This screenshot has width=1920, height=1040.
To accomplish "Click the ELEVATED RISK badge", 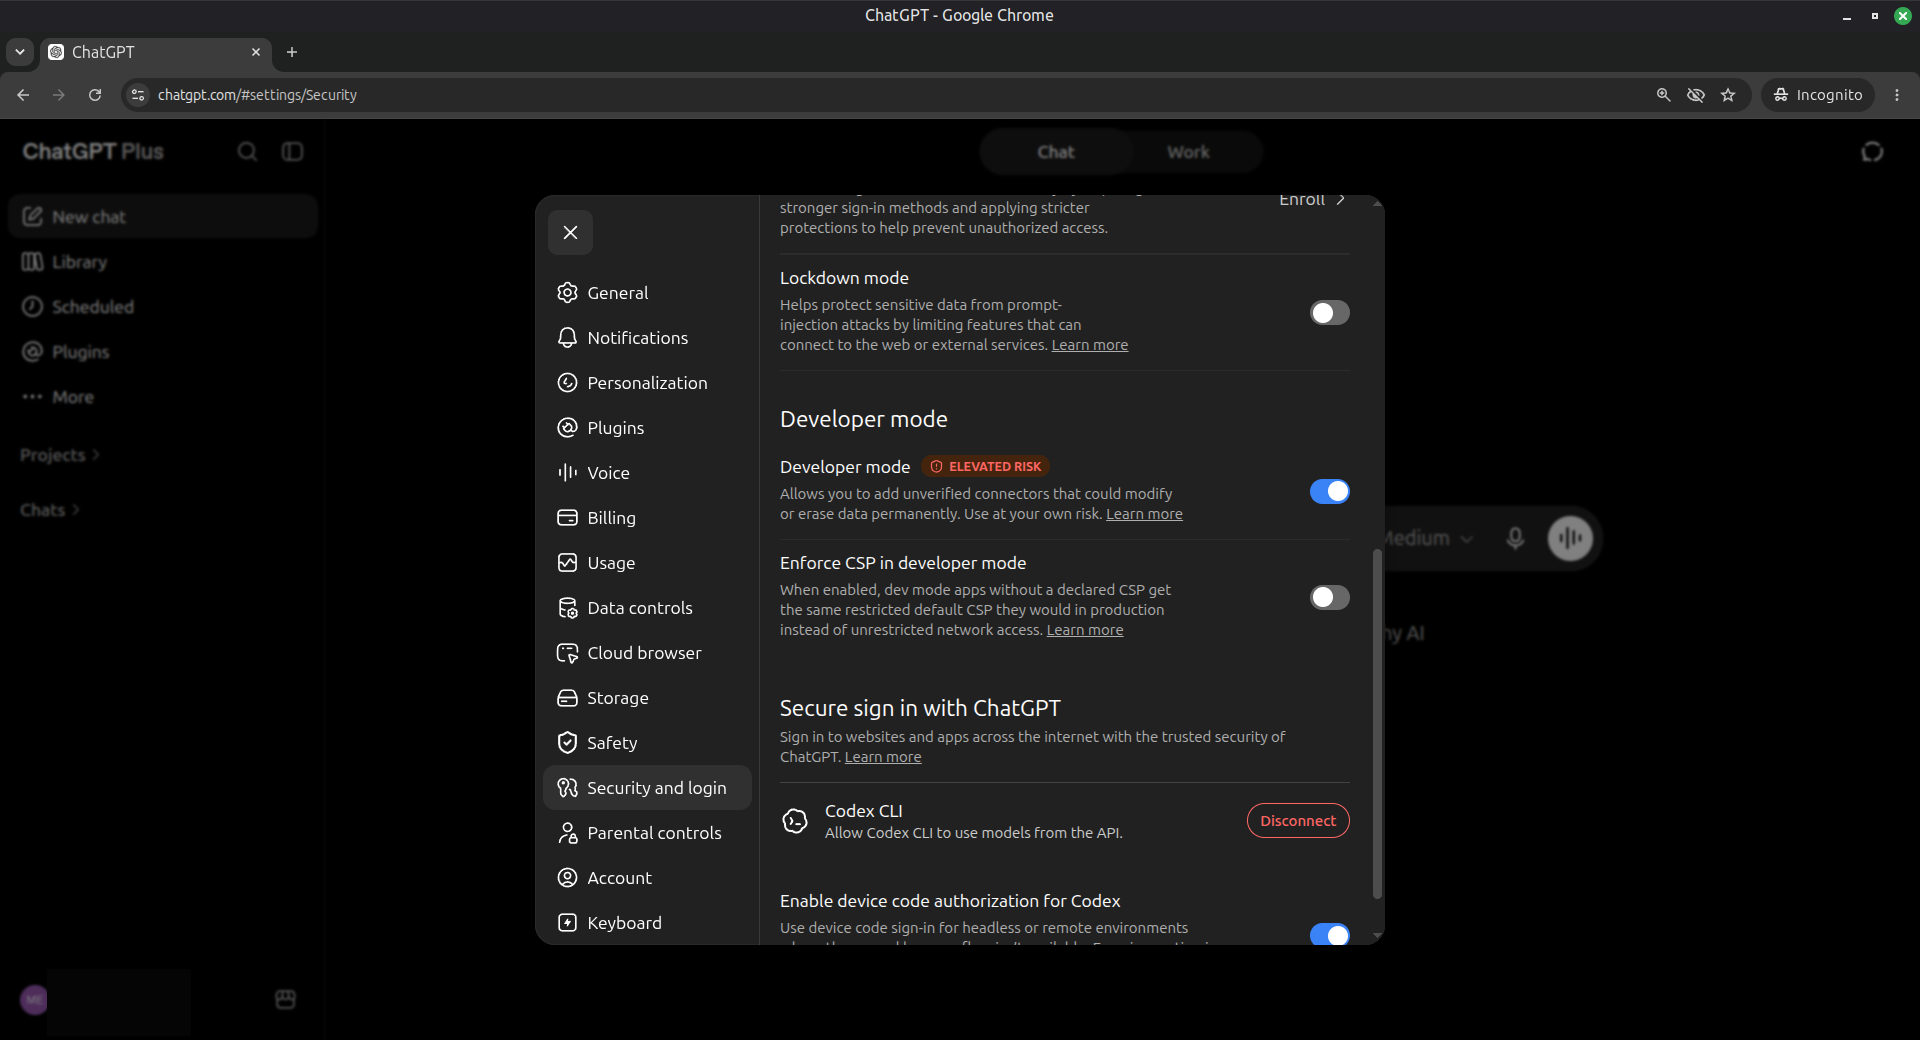I will click(985, 467).
